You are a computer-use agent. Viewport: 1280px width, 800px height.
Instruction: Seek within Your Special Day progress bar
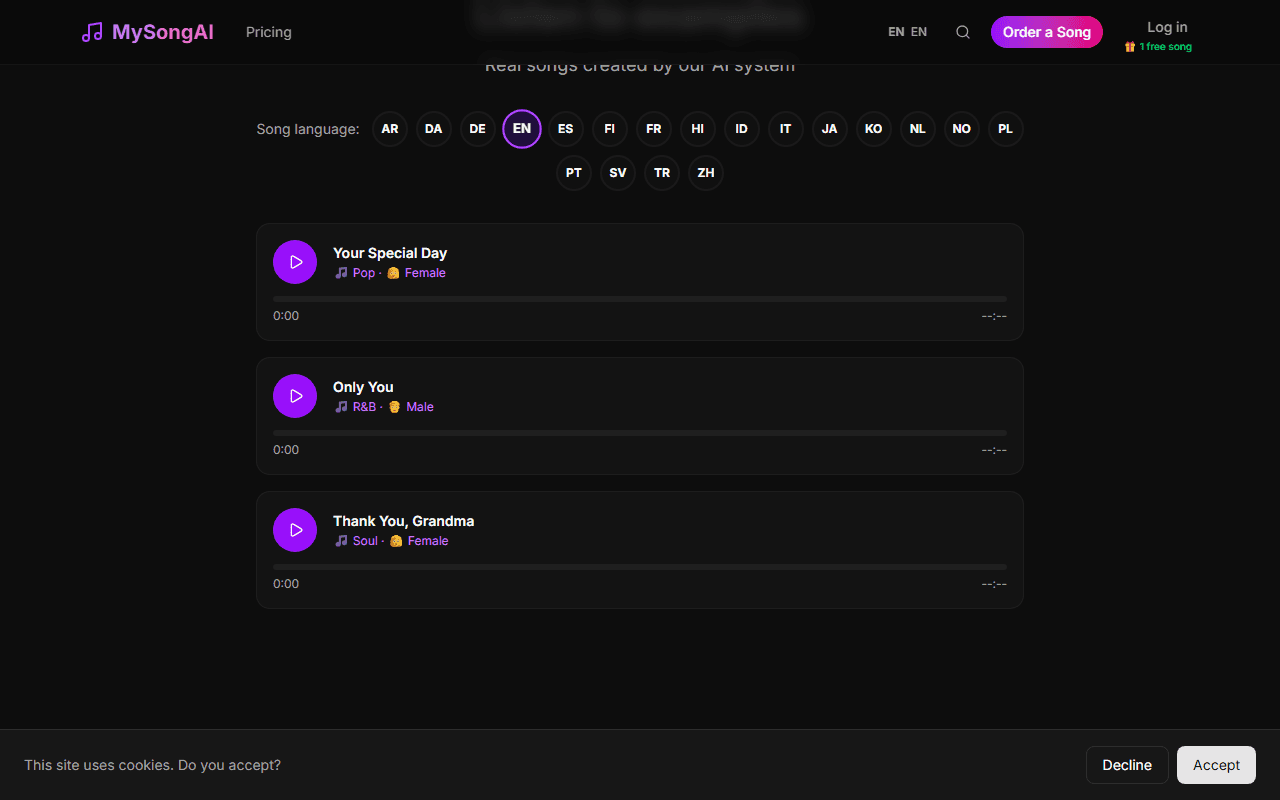640,299
